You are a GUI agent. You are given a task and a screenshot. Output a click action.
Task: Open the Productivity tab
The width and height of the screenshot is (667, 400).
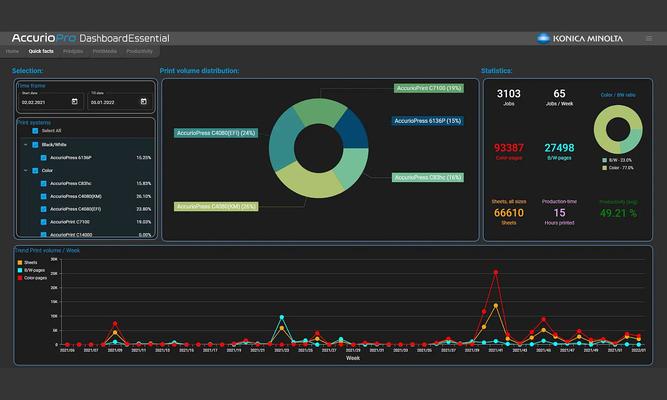point(140,51)
